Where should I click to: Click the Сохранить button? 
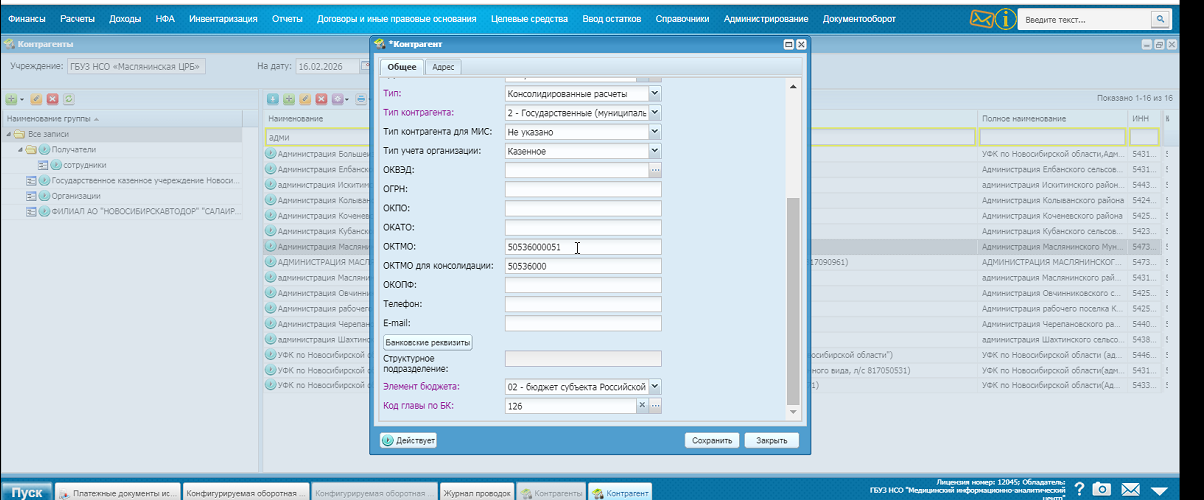[712, 440]
